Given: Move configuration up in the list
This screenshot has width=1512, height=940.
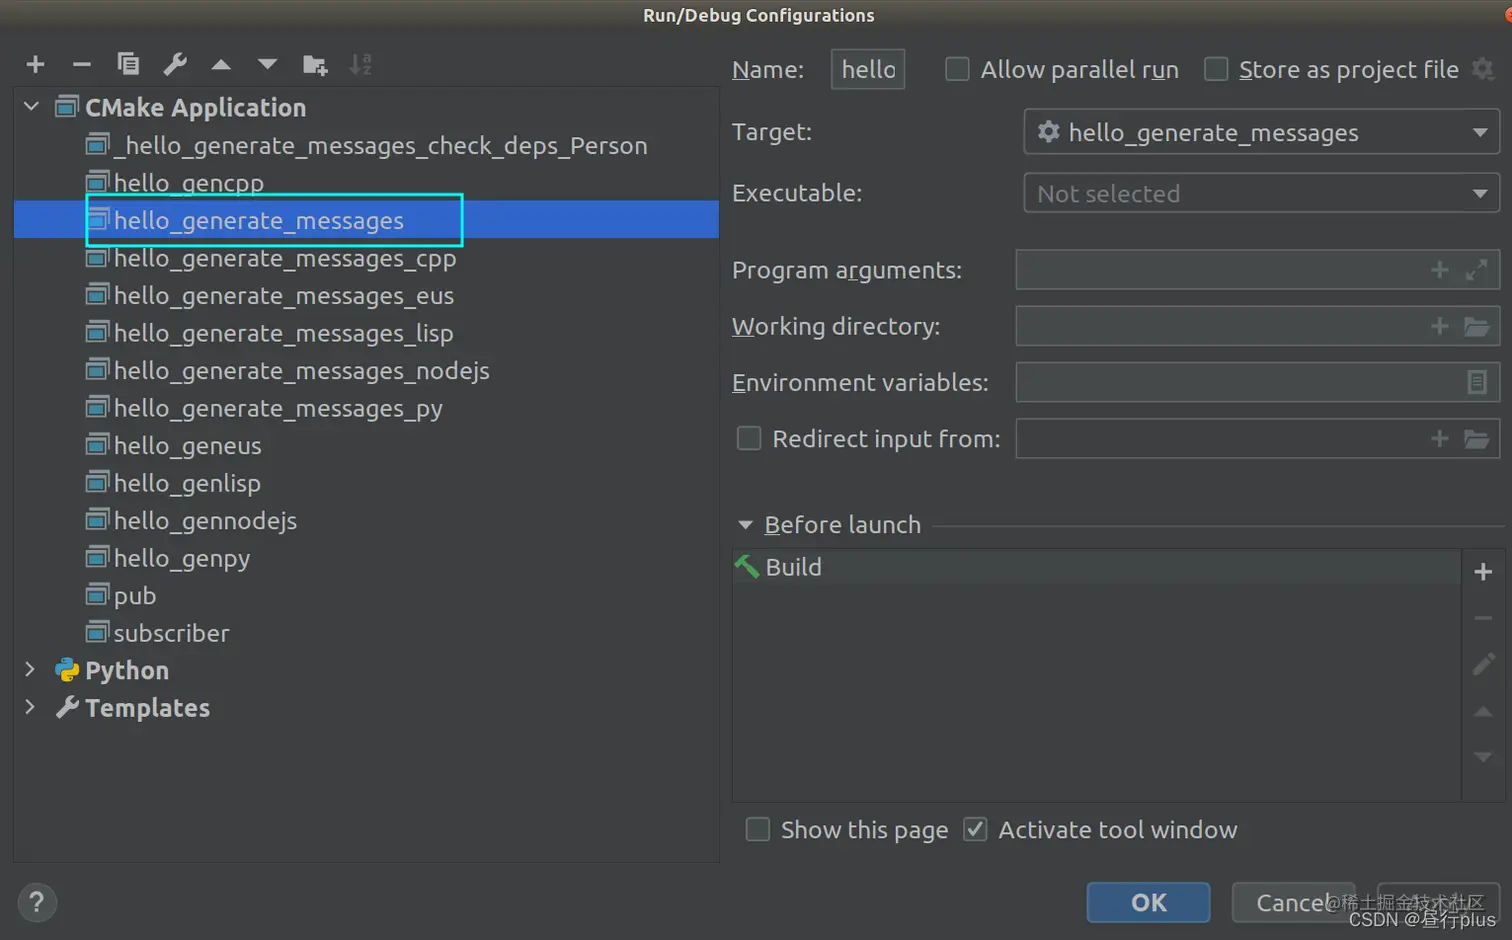Looking at the screenshot, I should [221, 65].
